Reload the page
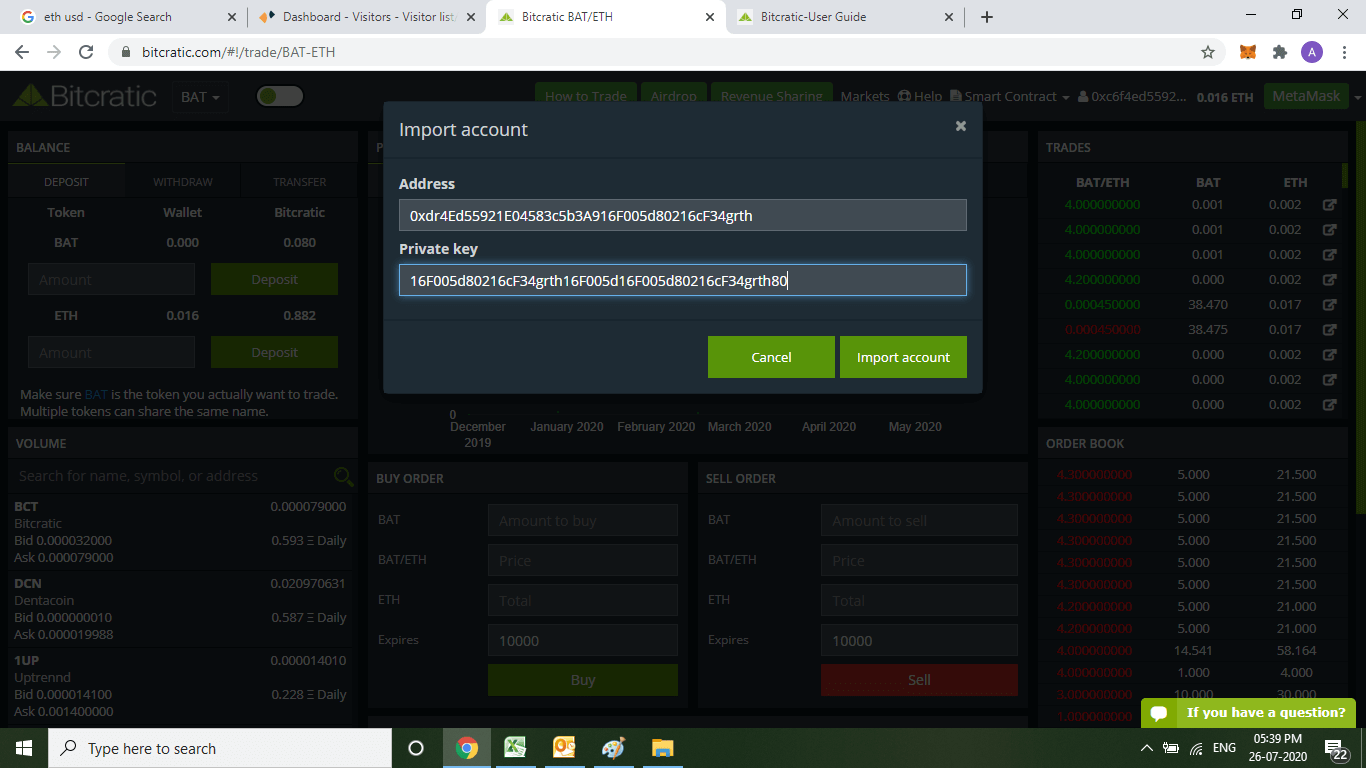Image resolution: width=1366 pixels, height=768 pixels. click(x=86, y=52)
